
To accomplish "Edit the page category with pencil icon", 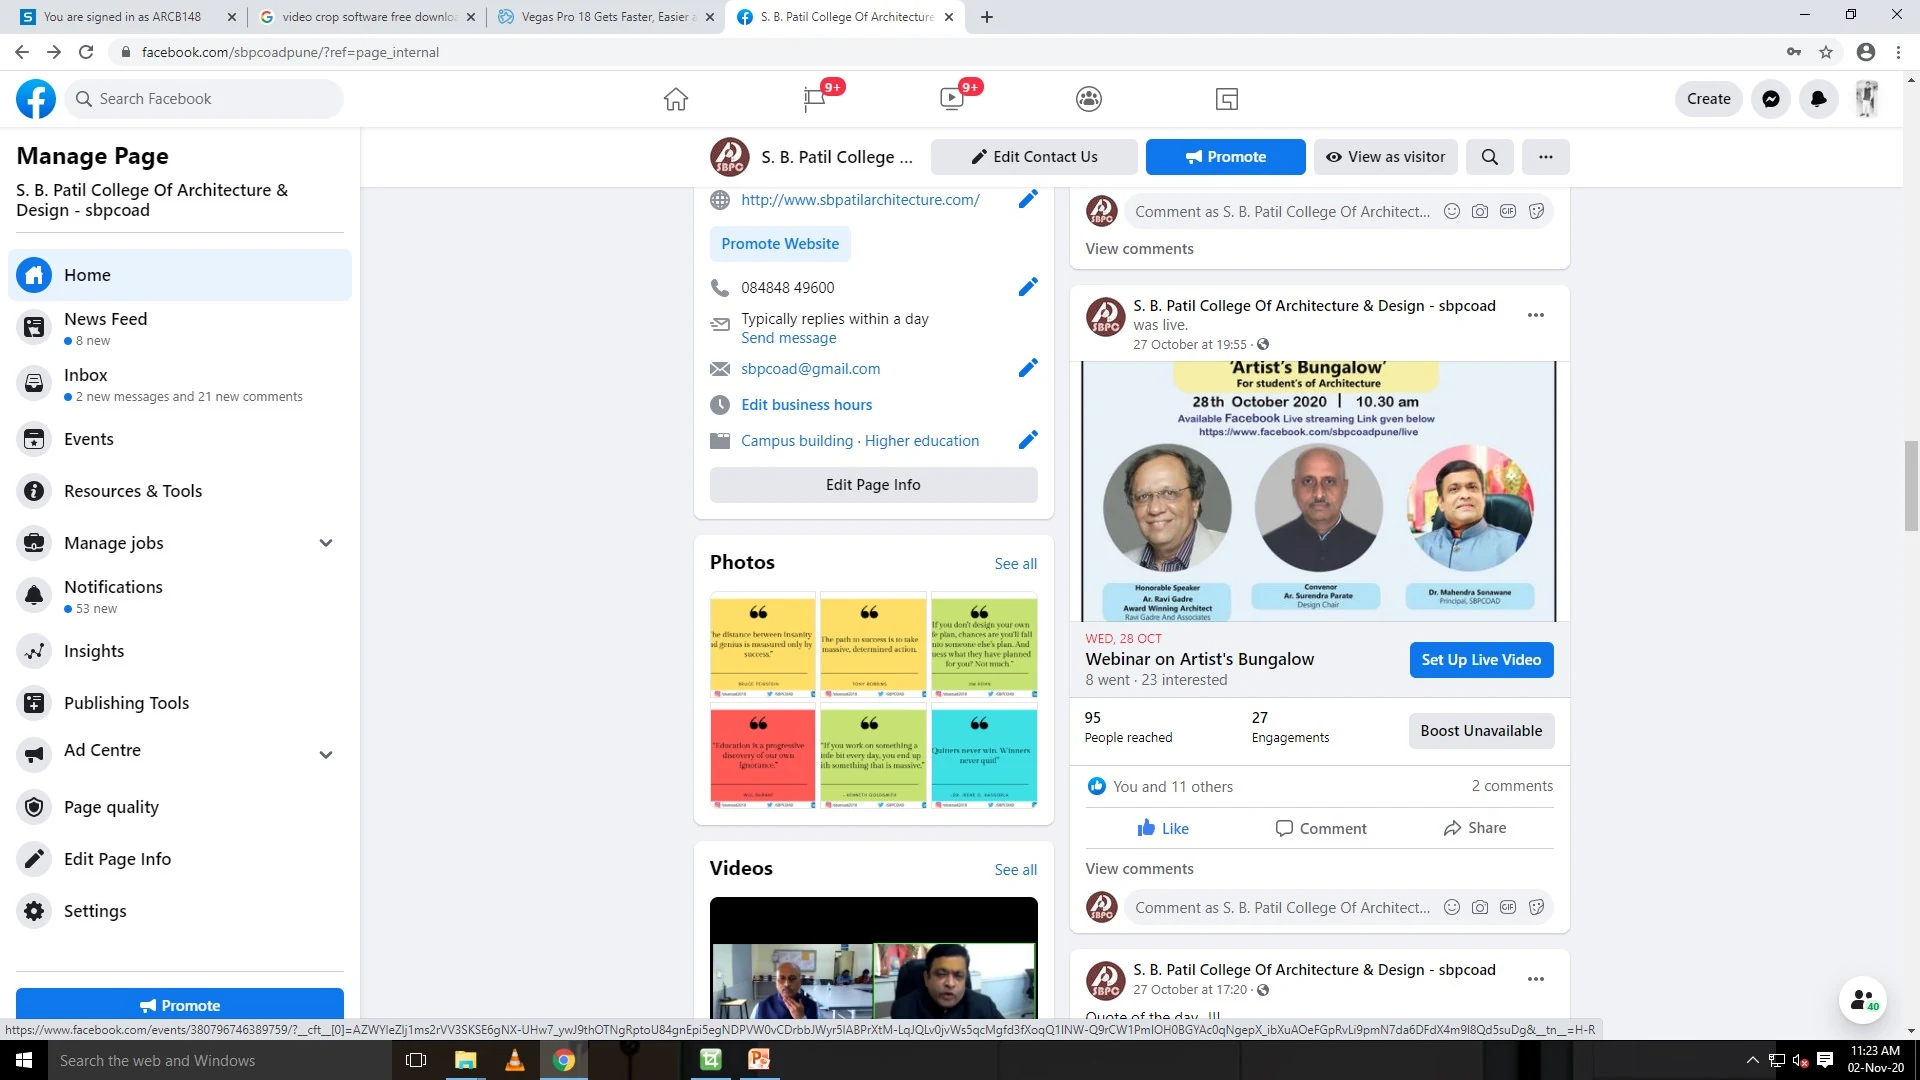I will 1028,441.
